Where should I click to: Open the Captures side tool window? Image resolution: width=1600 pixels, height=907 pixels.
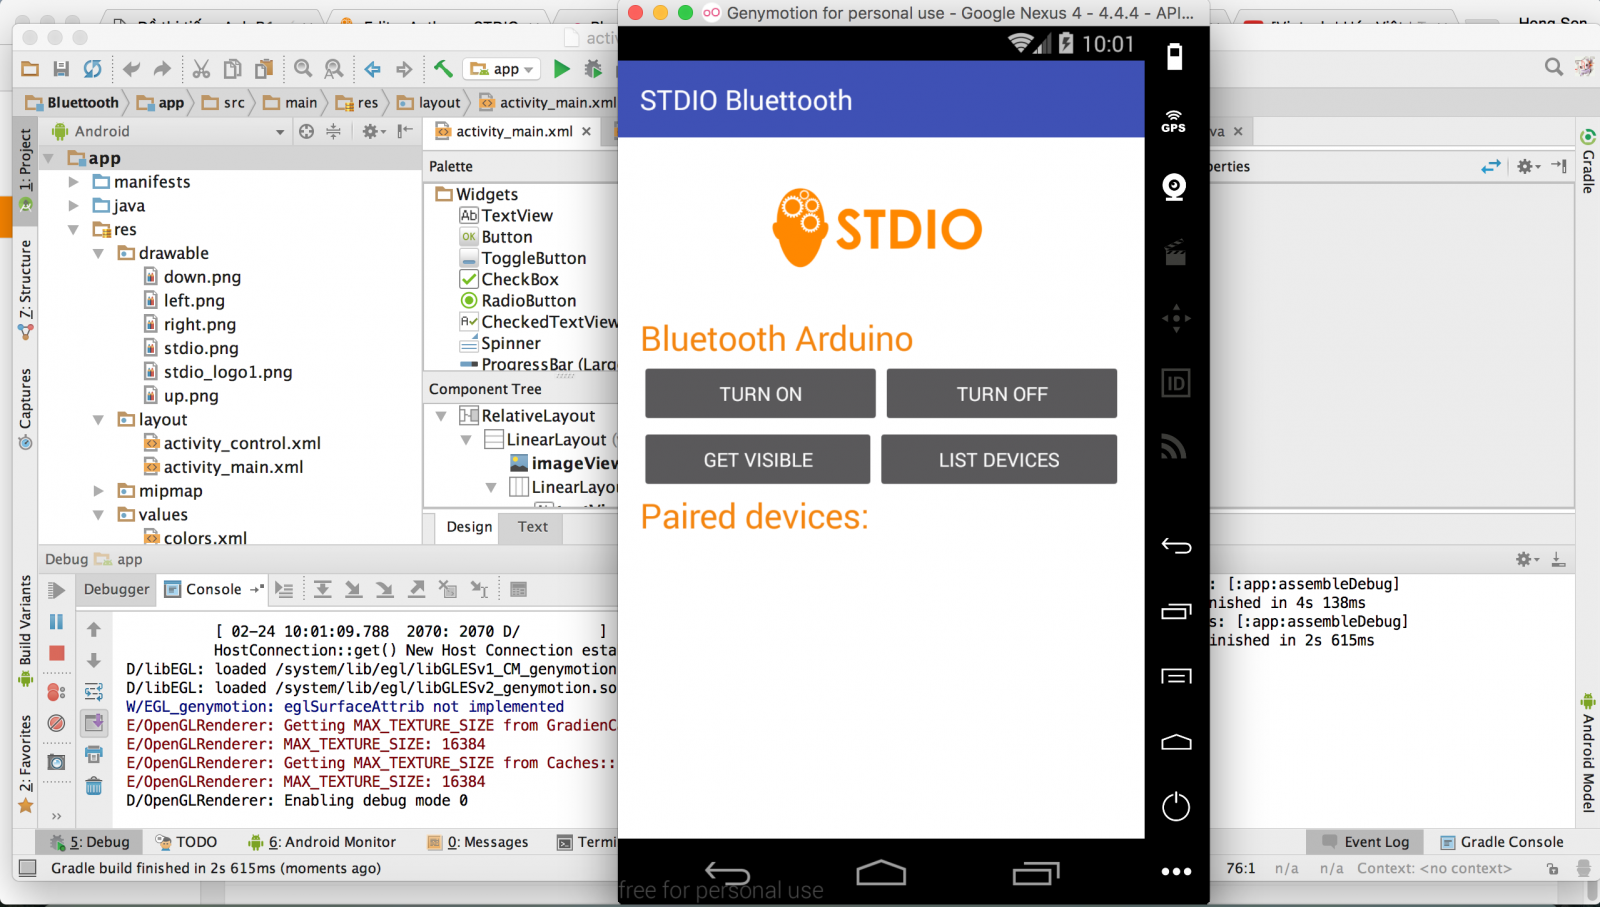[26, 407]
